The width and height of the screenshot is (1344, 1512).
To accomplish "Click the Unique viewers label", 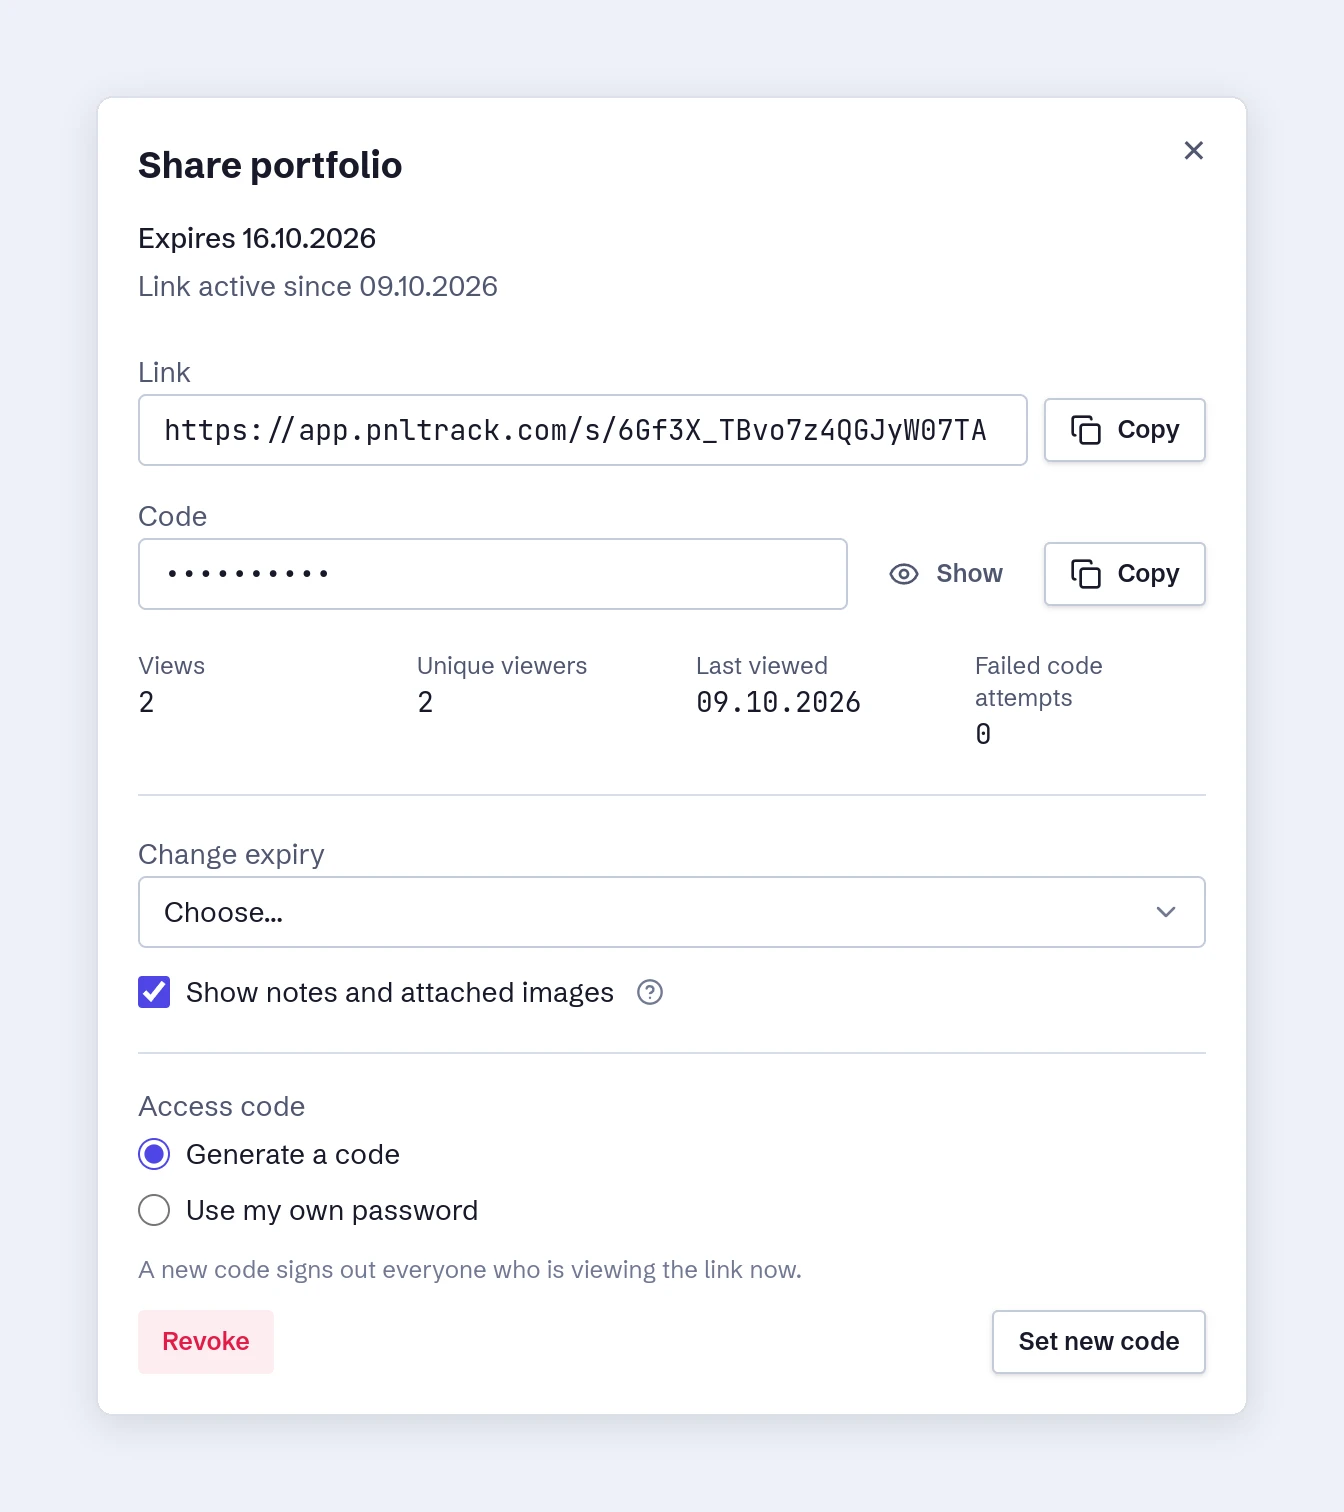I will pyautogui.click(x=502, y=666).
